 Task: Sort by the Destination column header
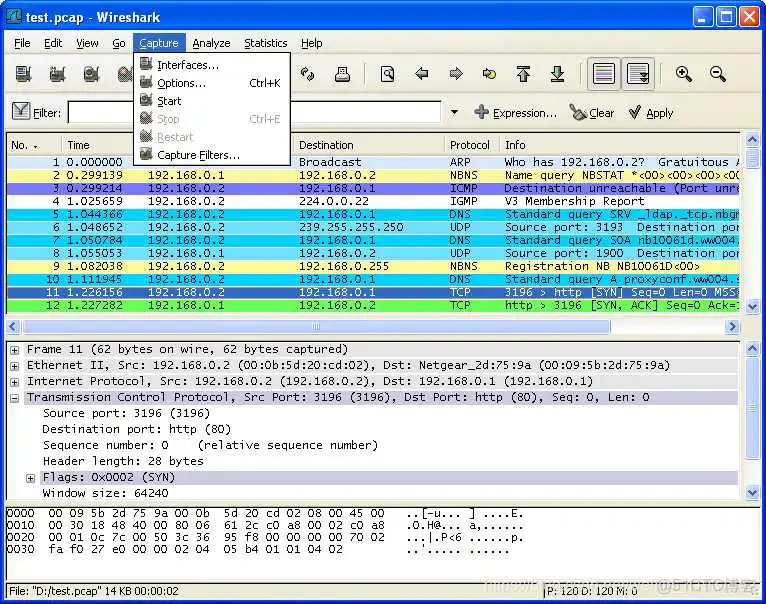(369, 145)
